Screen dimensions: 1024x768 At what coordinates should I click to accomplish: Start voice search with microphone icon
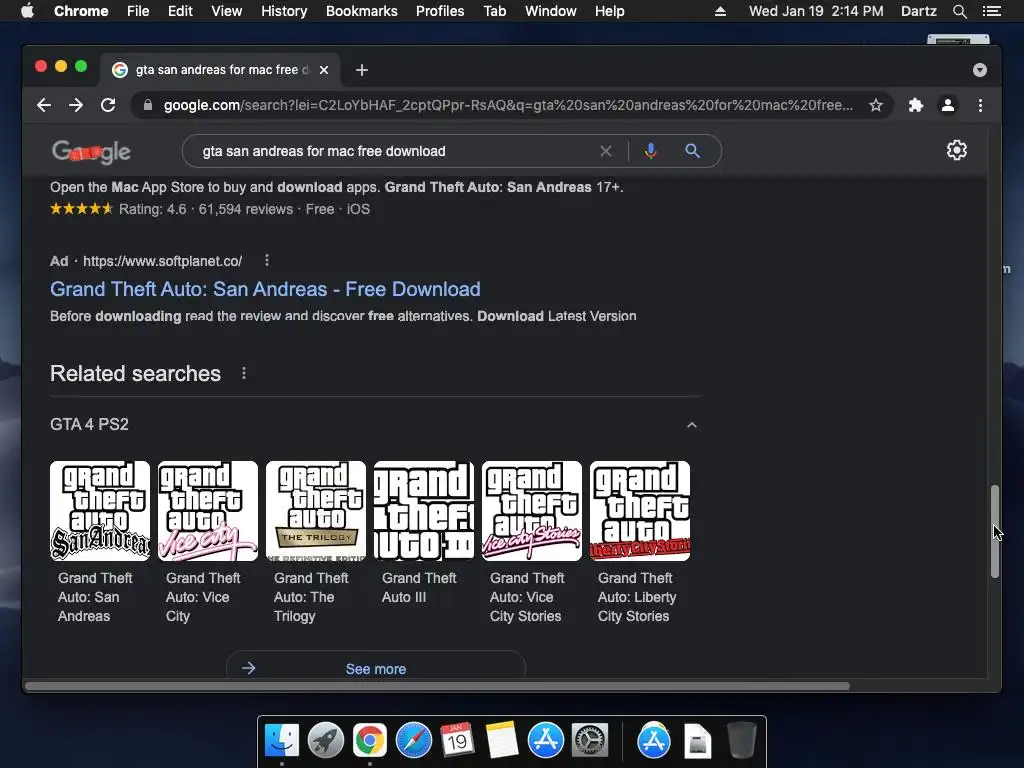pos(650,152)
